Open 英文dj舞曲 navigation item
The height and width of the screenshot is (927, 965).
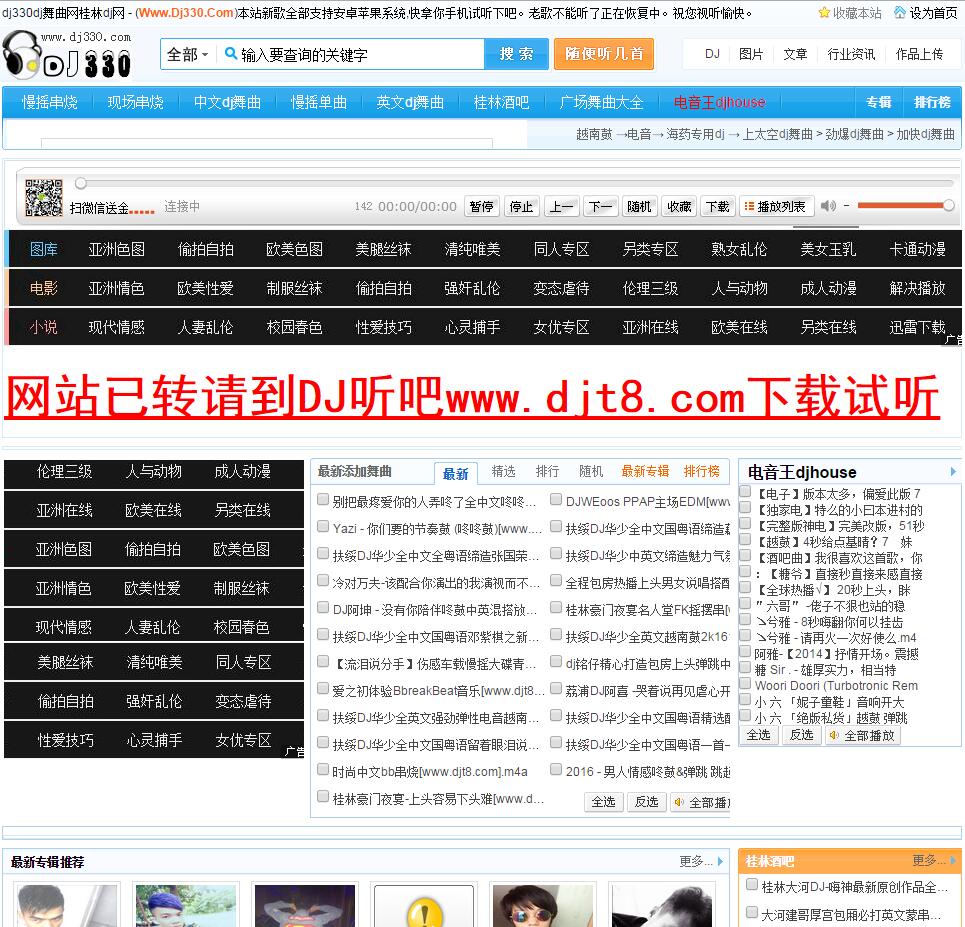pyautogui.click(x=410, y=102)
